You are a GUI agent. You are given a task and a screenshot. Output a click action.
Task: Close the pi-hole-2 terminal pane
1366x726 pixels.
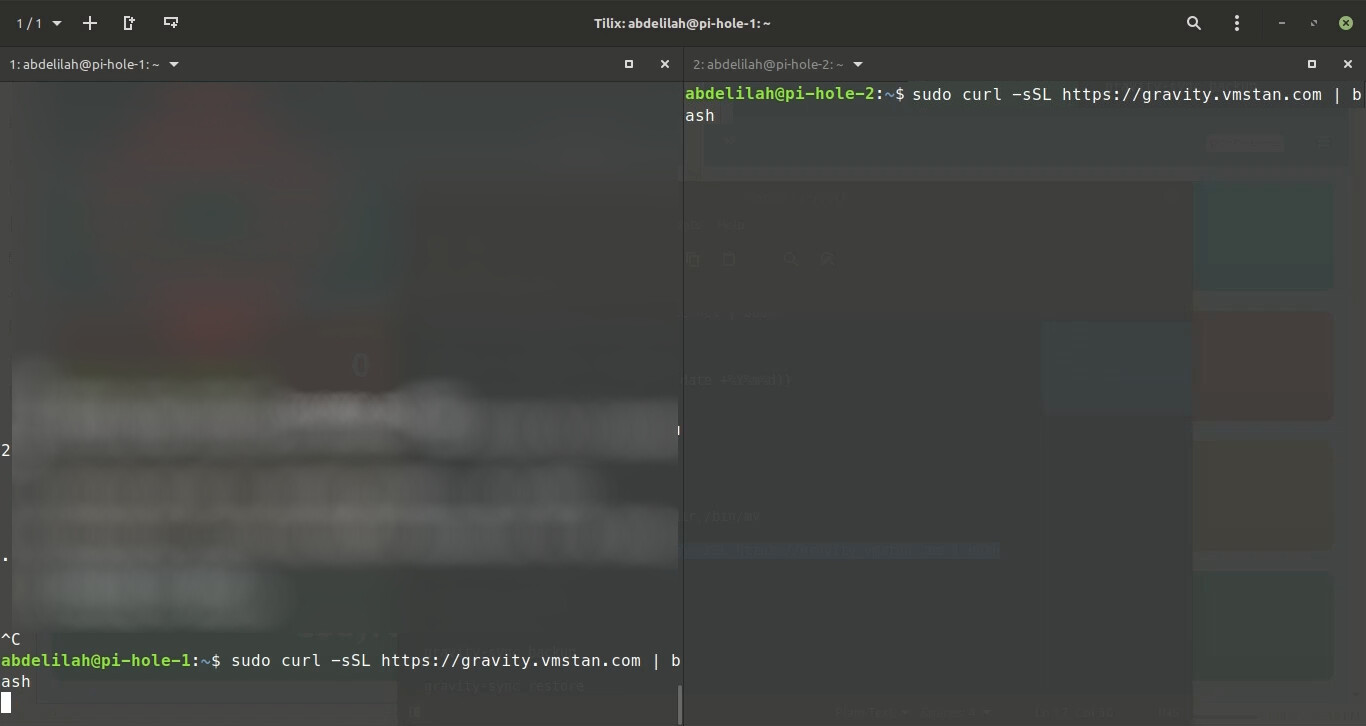point(1347,64)
